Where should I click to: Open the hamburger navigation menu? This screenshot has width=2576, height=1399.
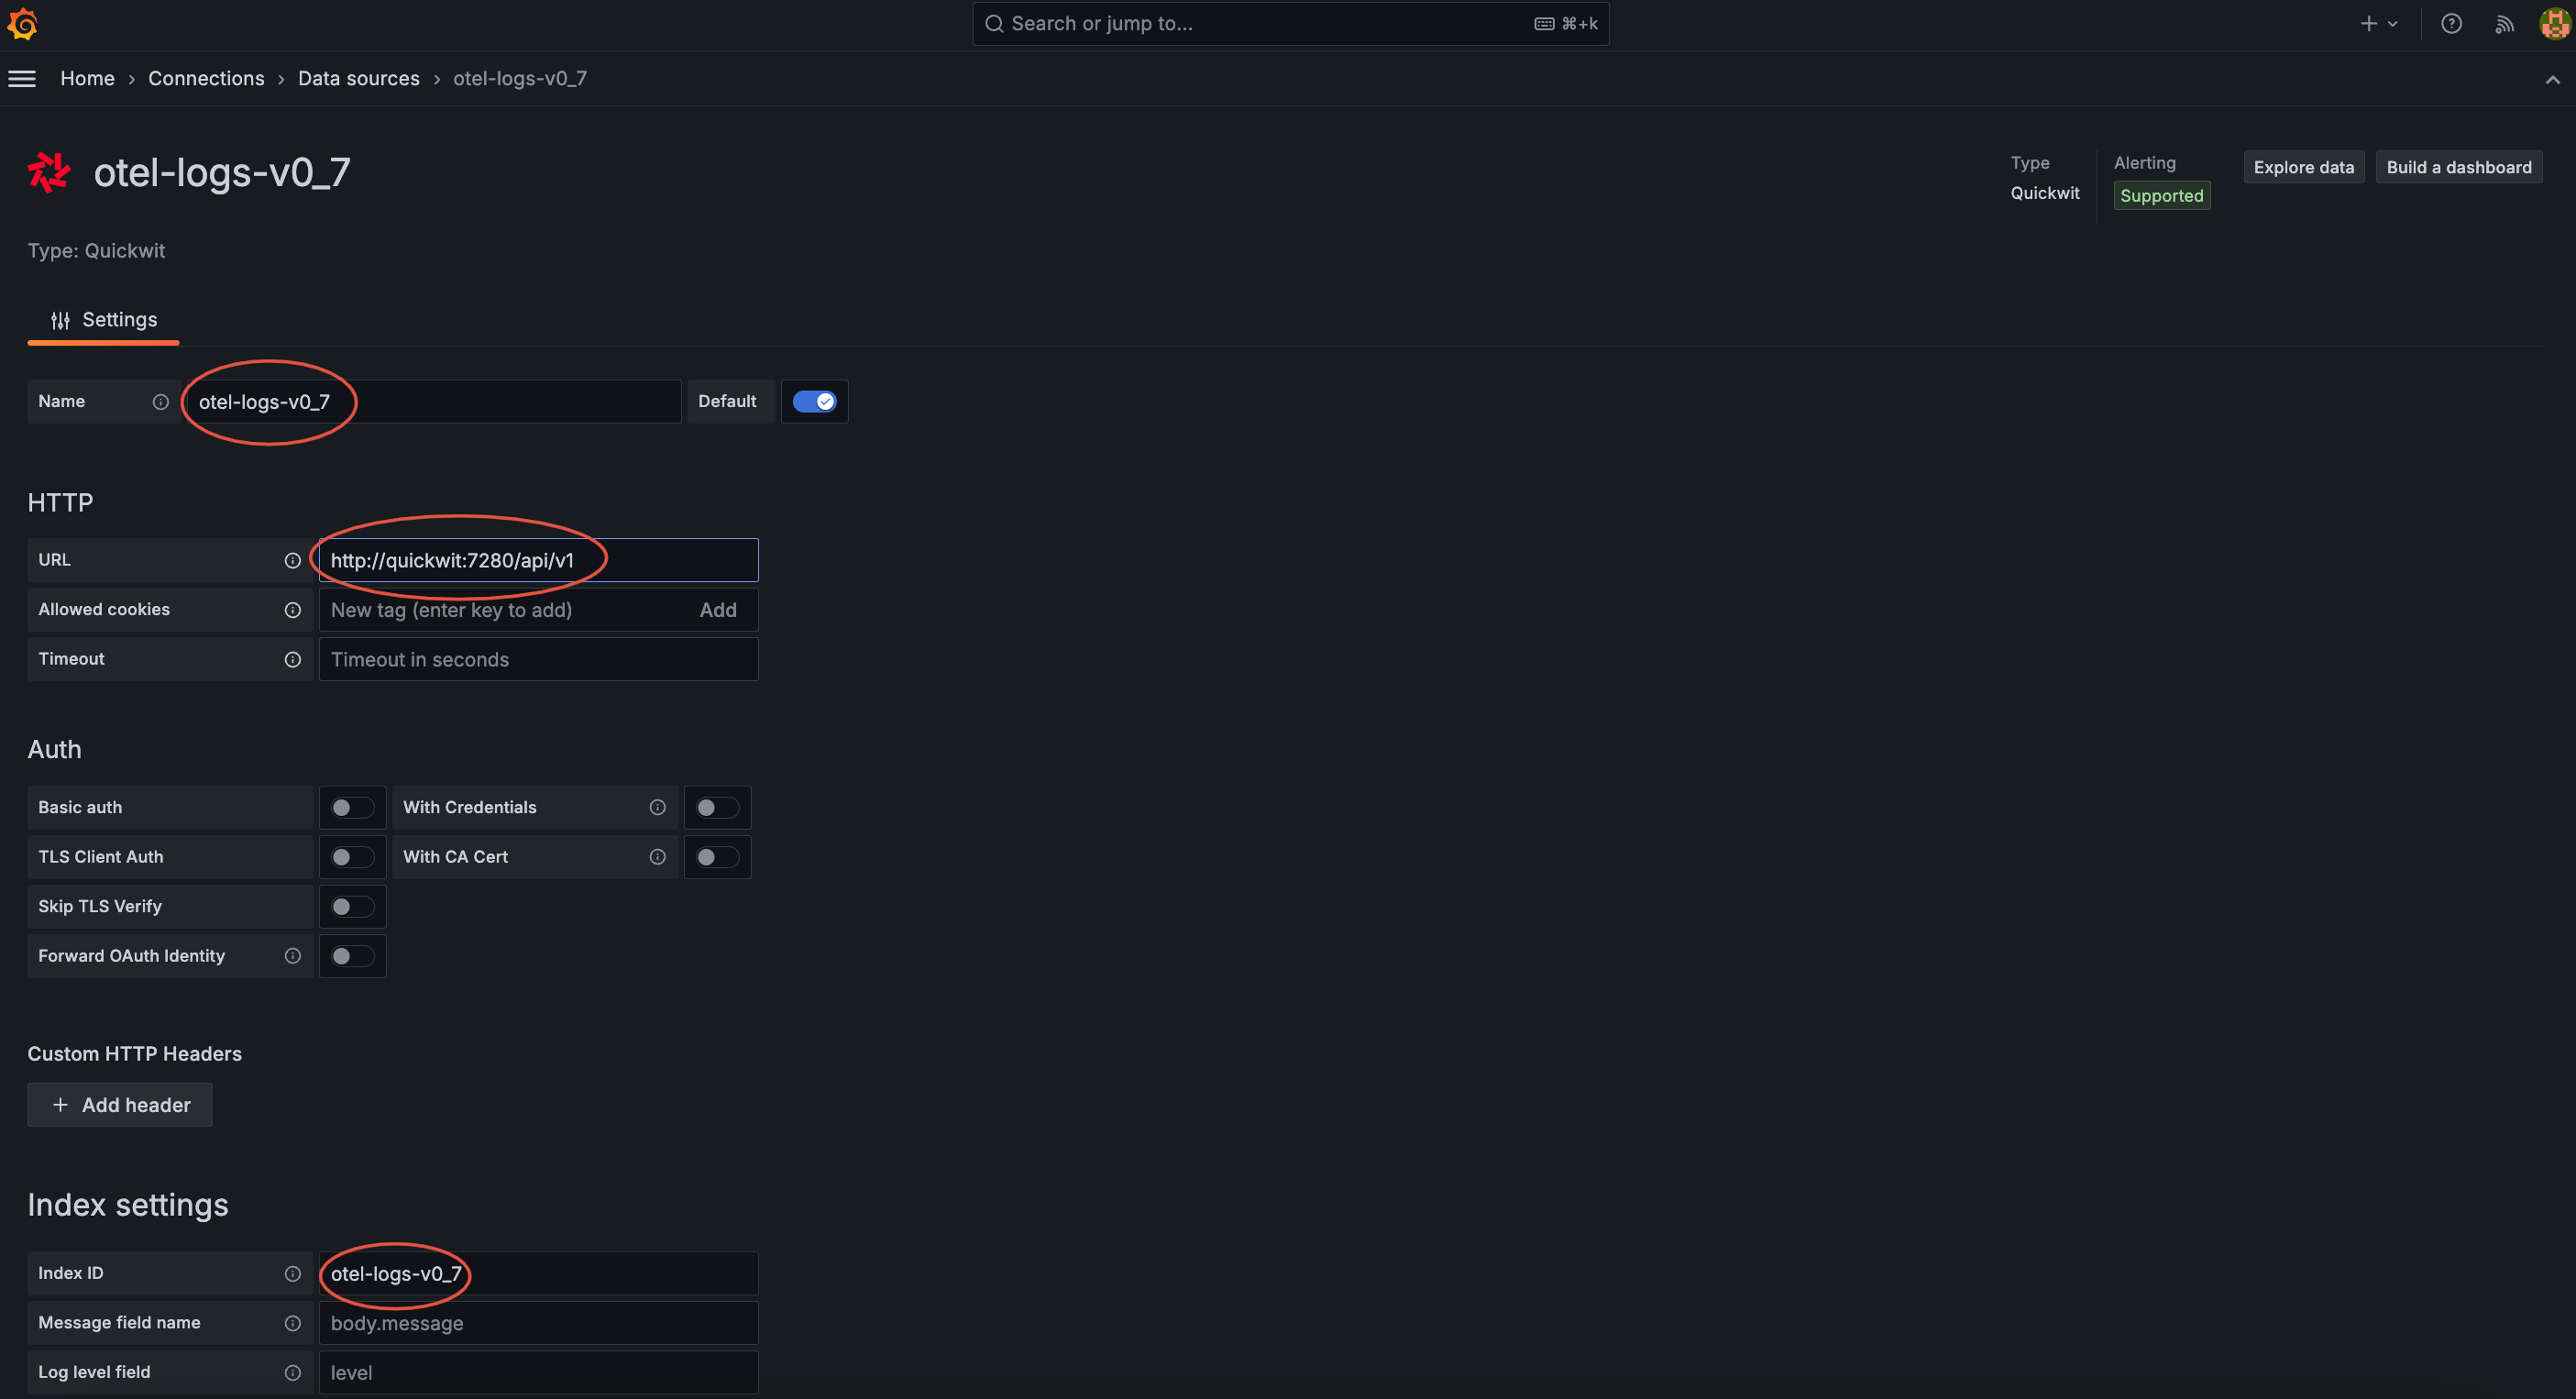(22, 79)
